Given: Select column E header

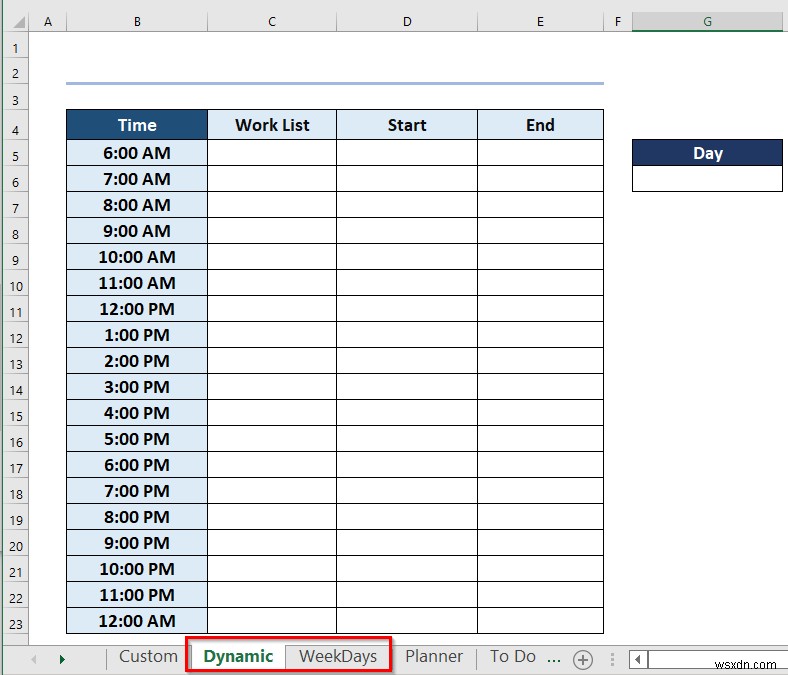Looking at the screenshot, I should tap(540, 22).
